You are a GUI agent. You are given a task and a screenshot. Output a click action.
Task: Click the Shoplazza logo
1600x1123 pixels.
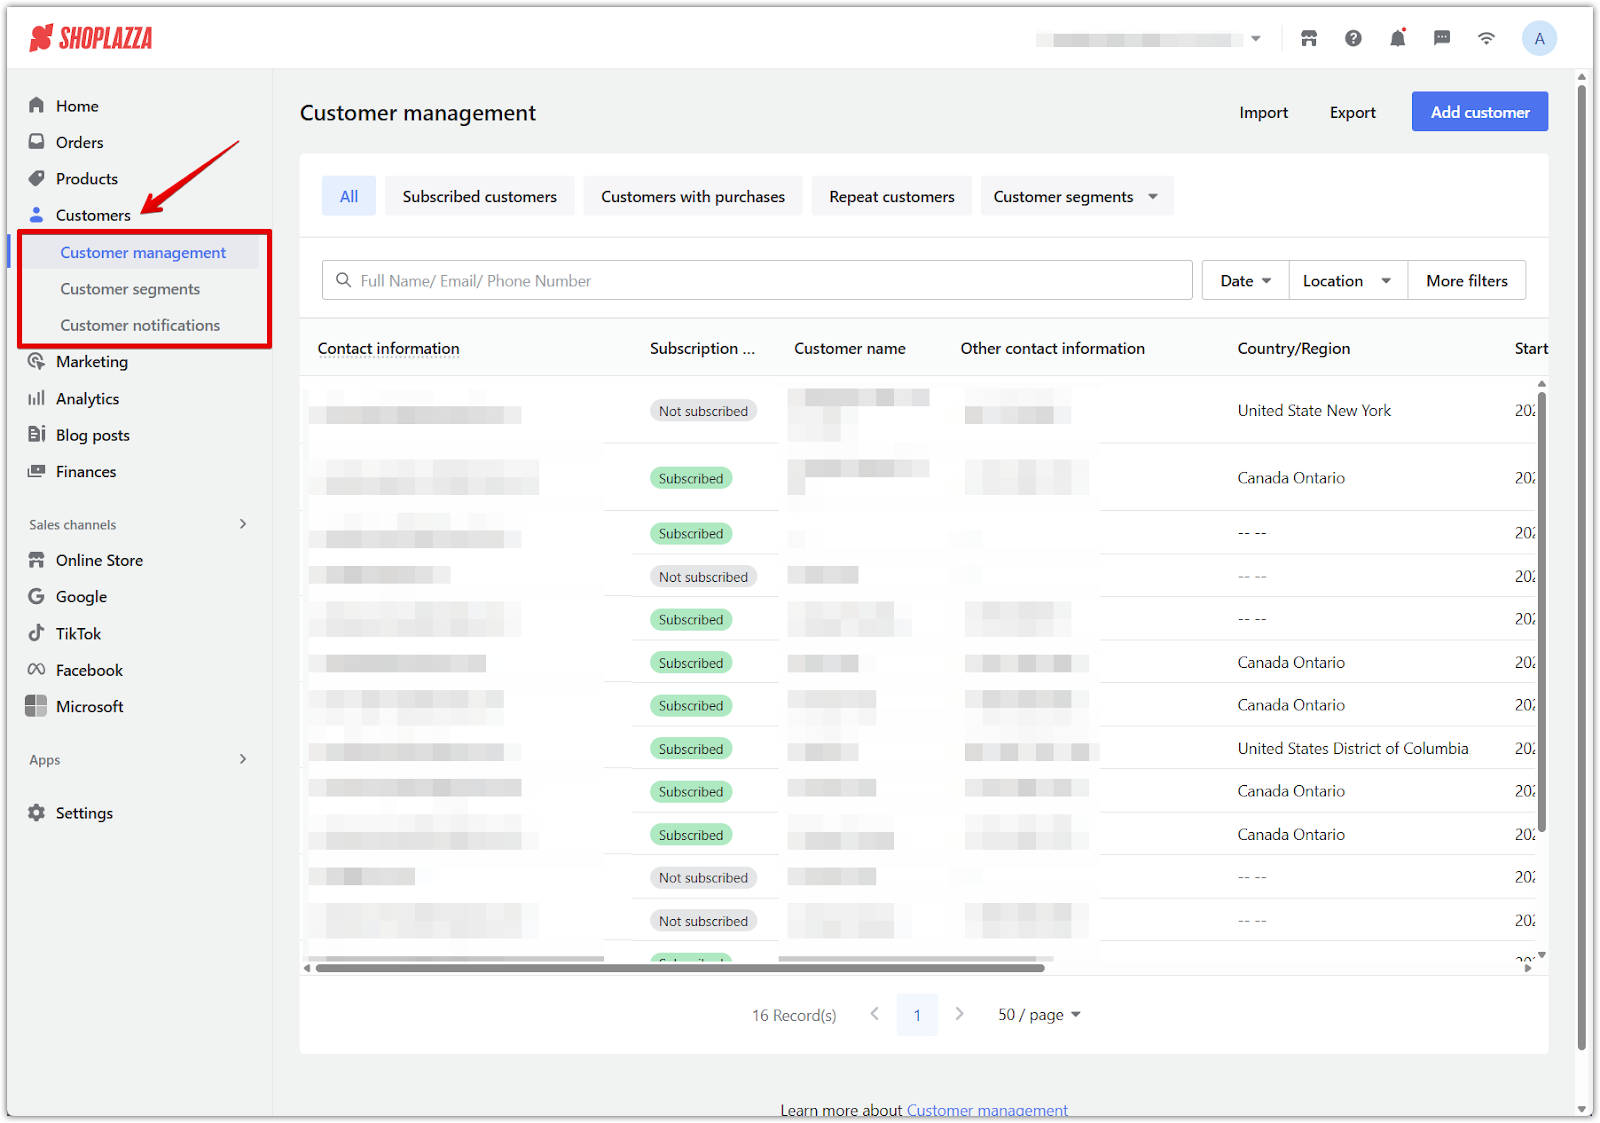[91, 38]
